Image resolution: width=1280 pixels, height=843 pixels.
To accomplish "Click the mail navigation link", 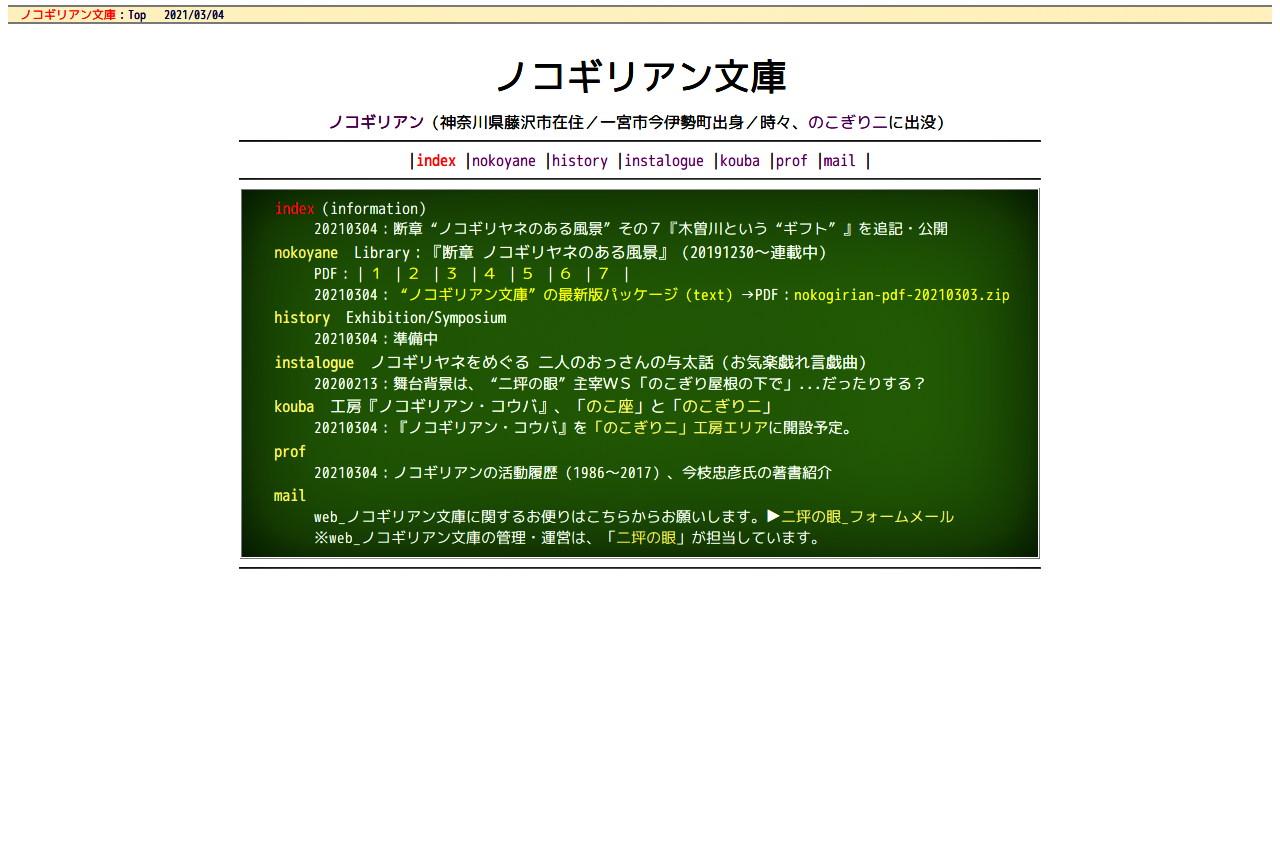I will (839, 161).
